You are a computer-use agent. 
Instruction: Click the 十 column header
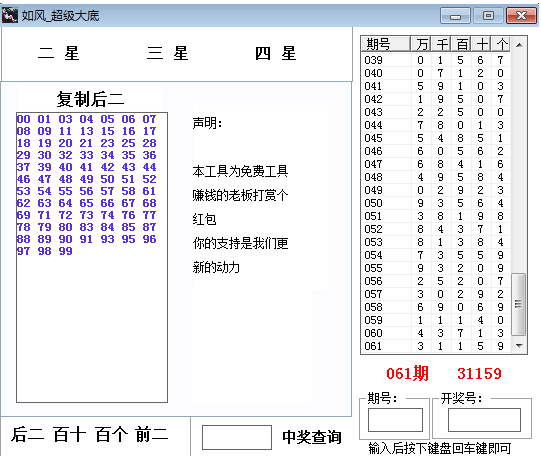[481, 44]
